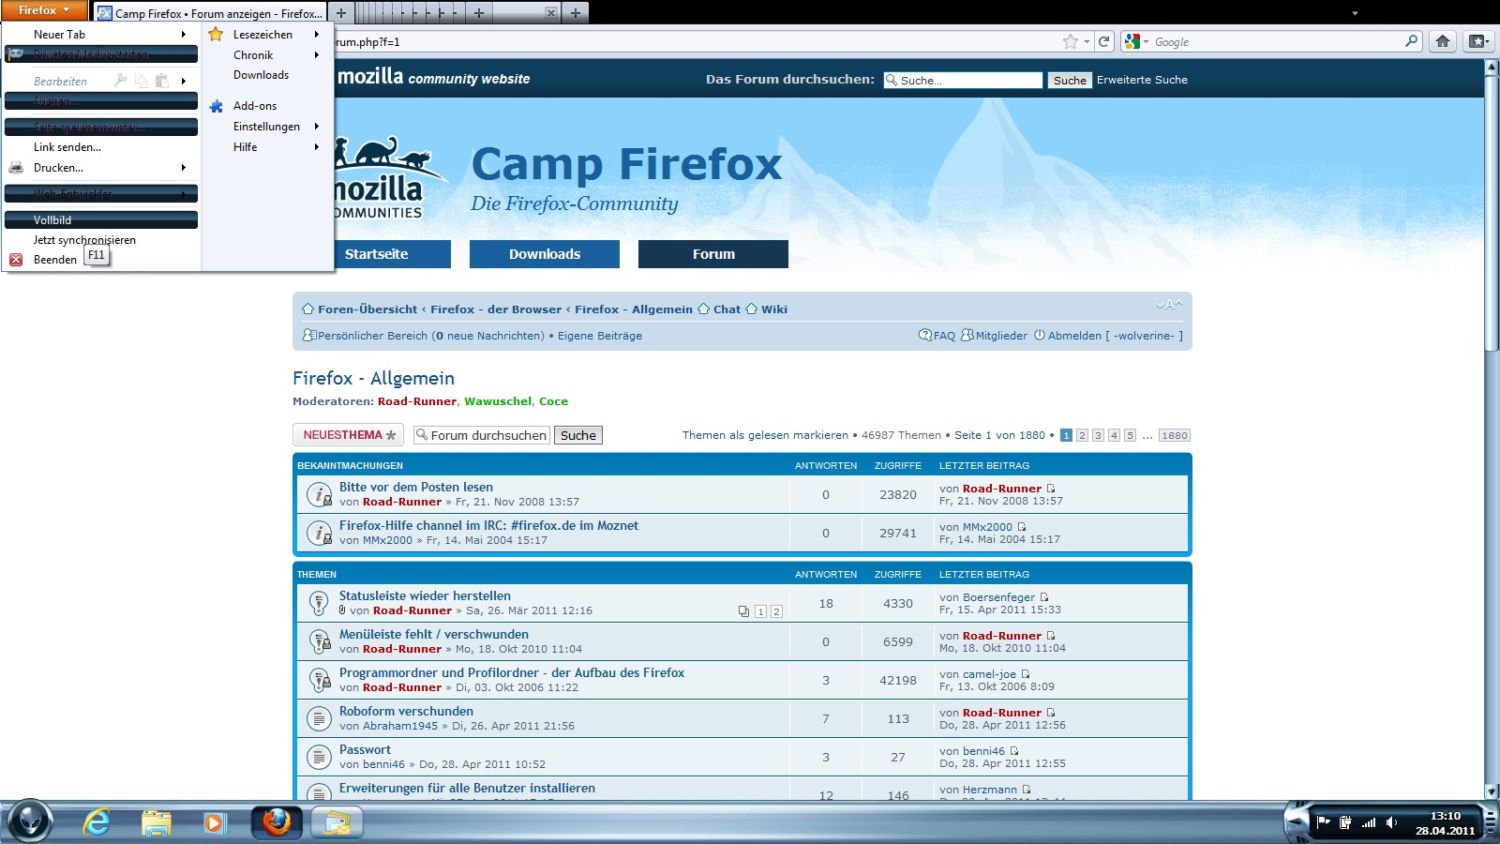
Task: Open the Erweiterte Suche link
Action: (x=1142, y=80)
